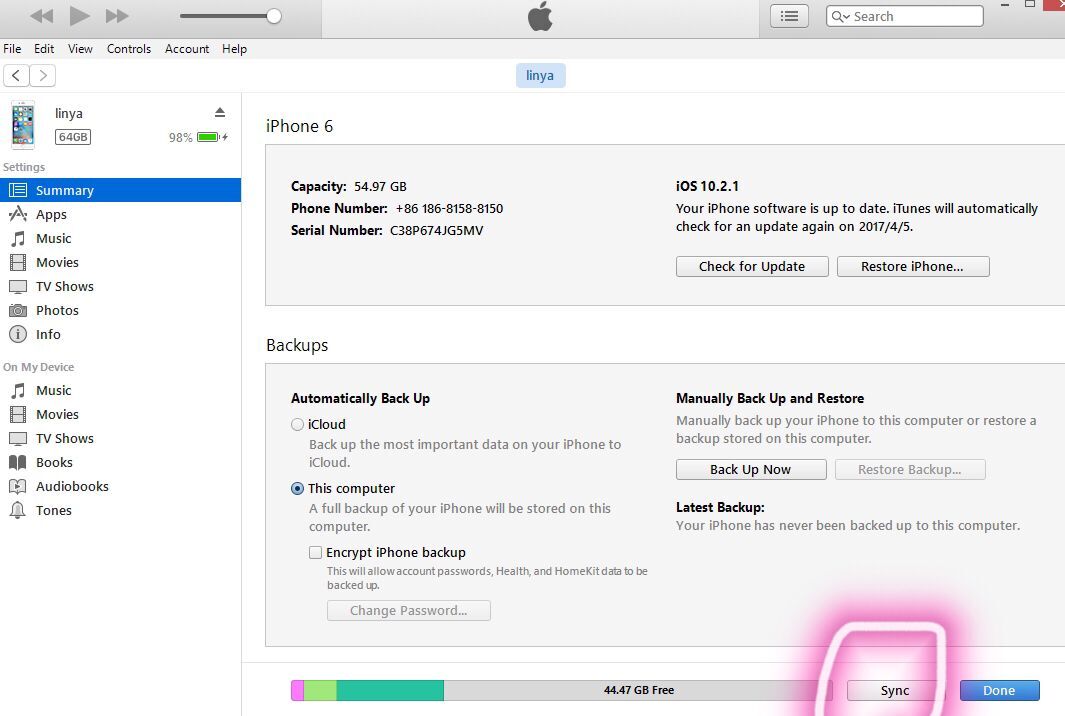1065x716 pixels.
Task: Open Photos in the Settings sidebar
Action: [57, 310]
